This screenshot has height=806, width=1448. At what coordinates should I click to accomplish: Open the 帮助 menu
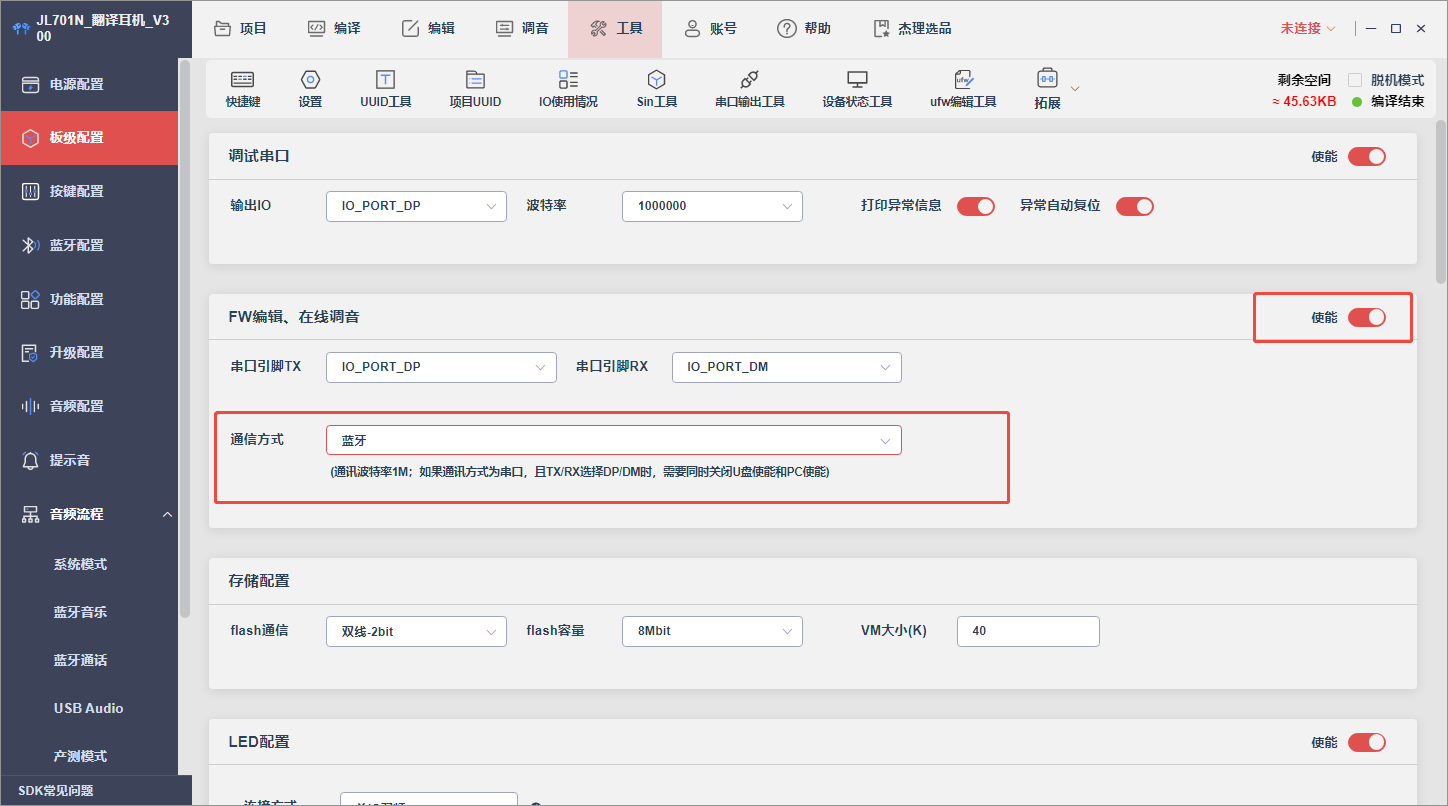click(804, 28)
